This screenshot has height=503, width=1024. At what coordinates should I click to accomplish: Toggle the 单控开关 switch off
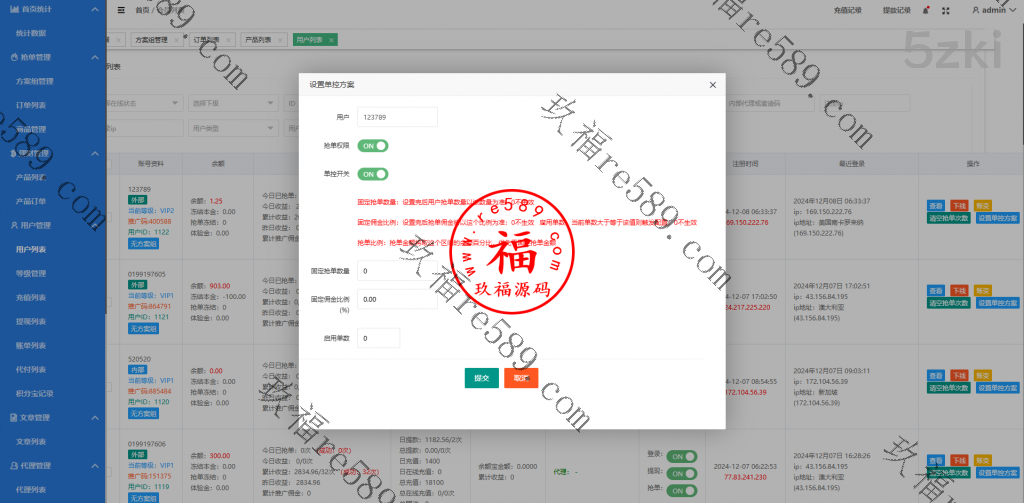373,173
